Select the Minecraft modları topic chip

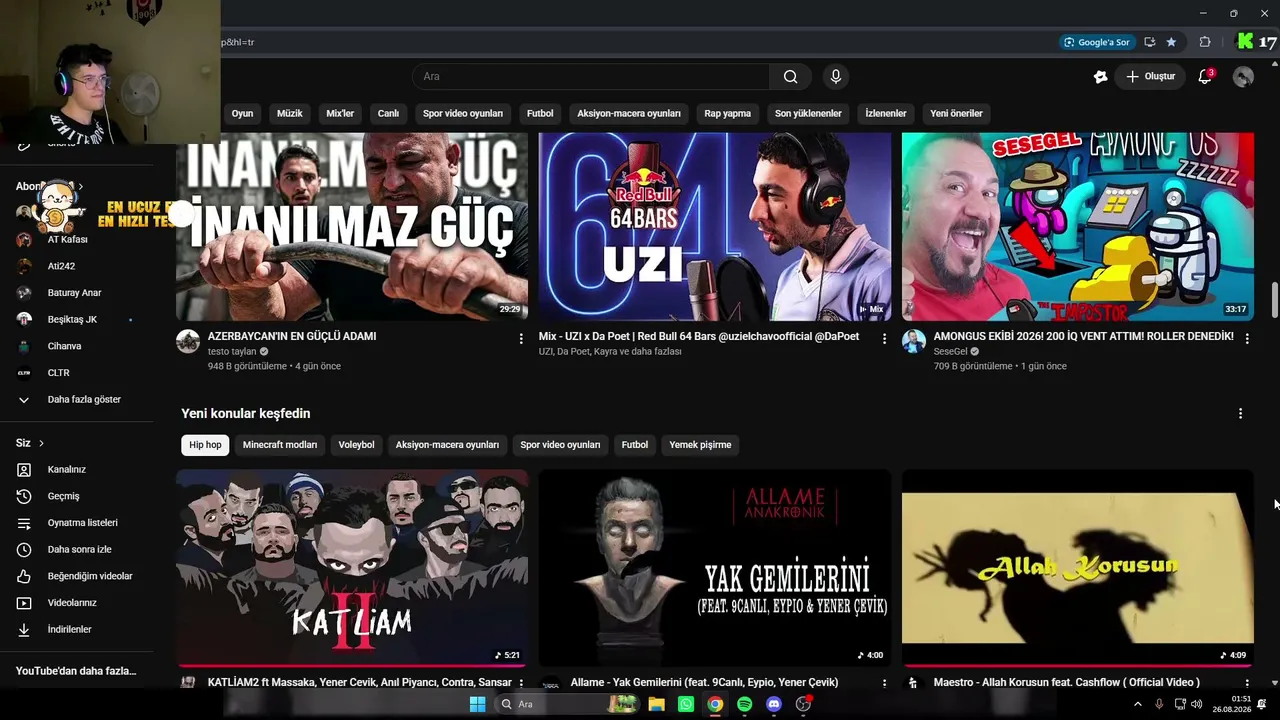280,445
